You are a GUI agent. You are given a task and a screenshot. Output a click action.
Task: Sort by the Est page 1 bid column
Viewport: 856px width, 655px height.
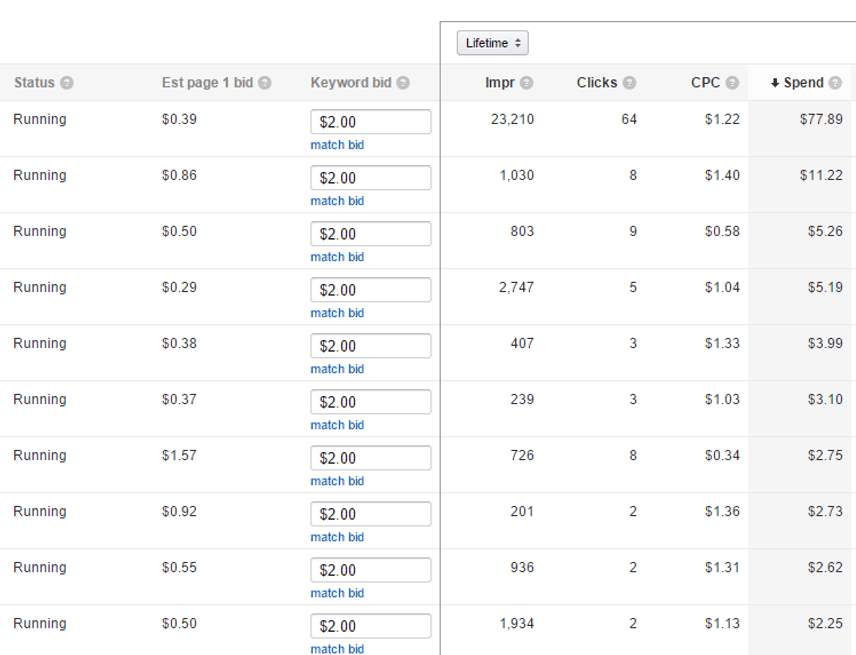tap(206, 83)
